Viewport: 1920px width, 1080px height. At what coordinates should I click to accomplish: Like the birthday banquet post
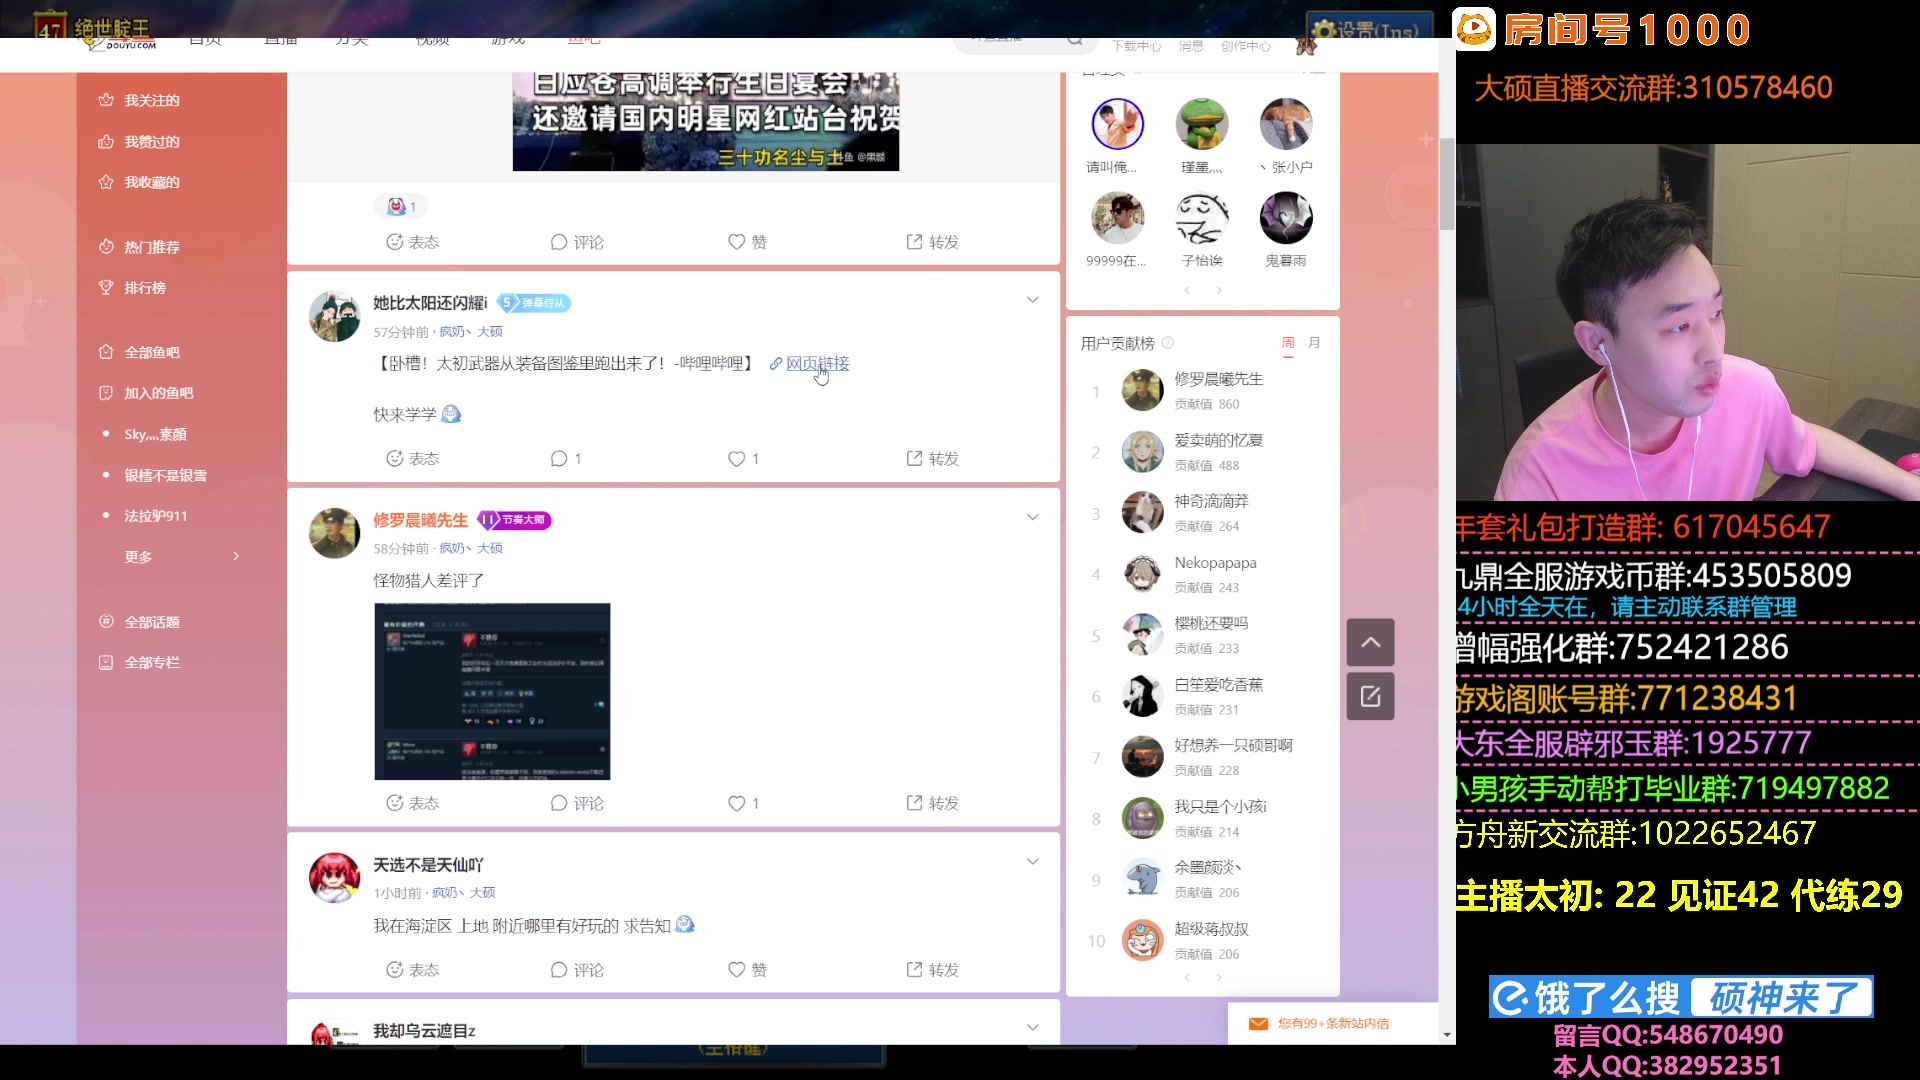[747, 242]
